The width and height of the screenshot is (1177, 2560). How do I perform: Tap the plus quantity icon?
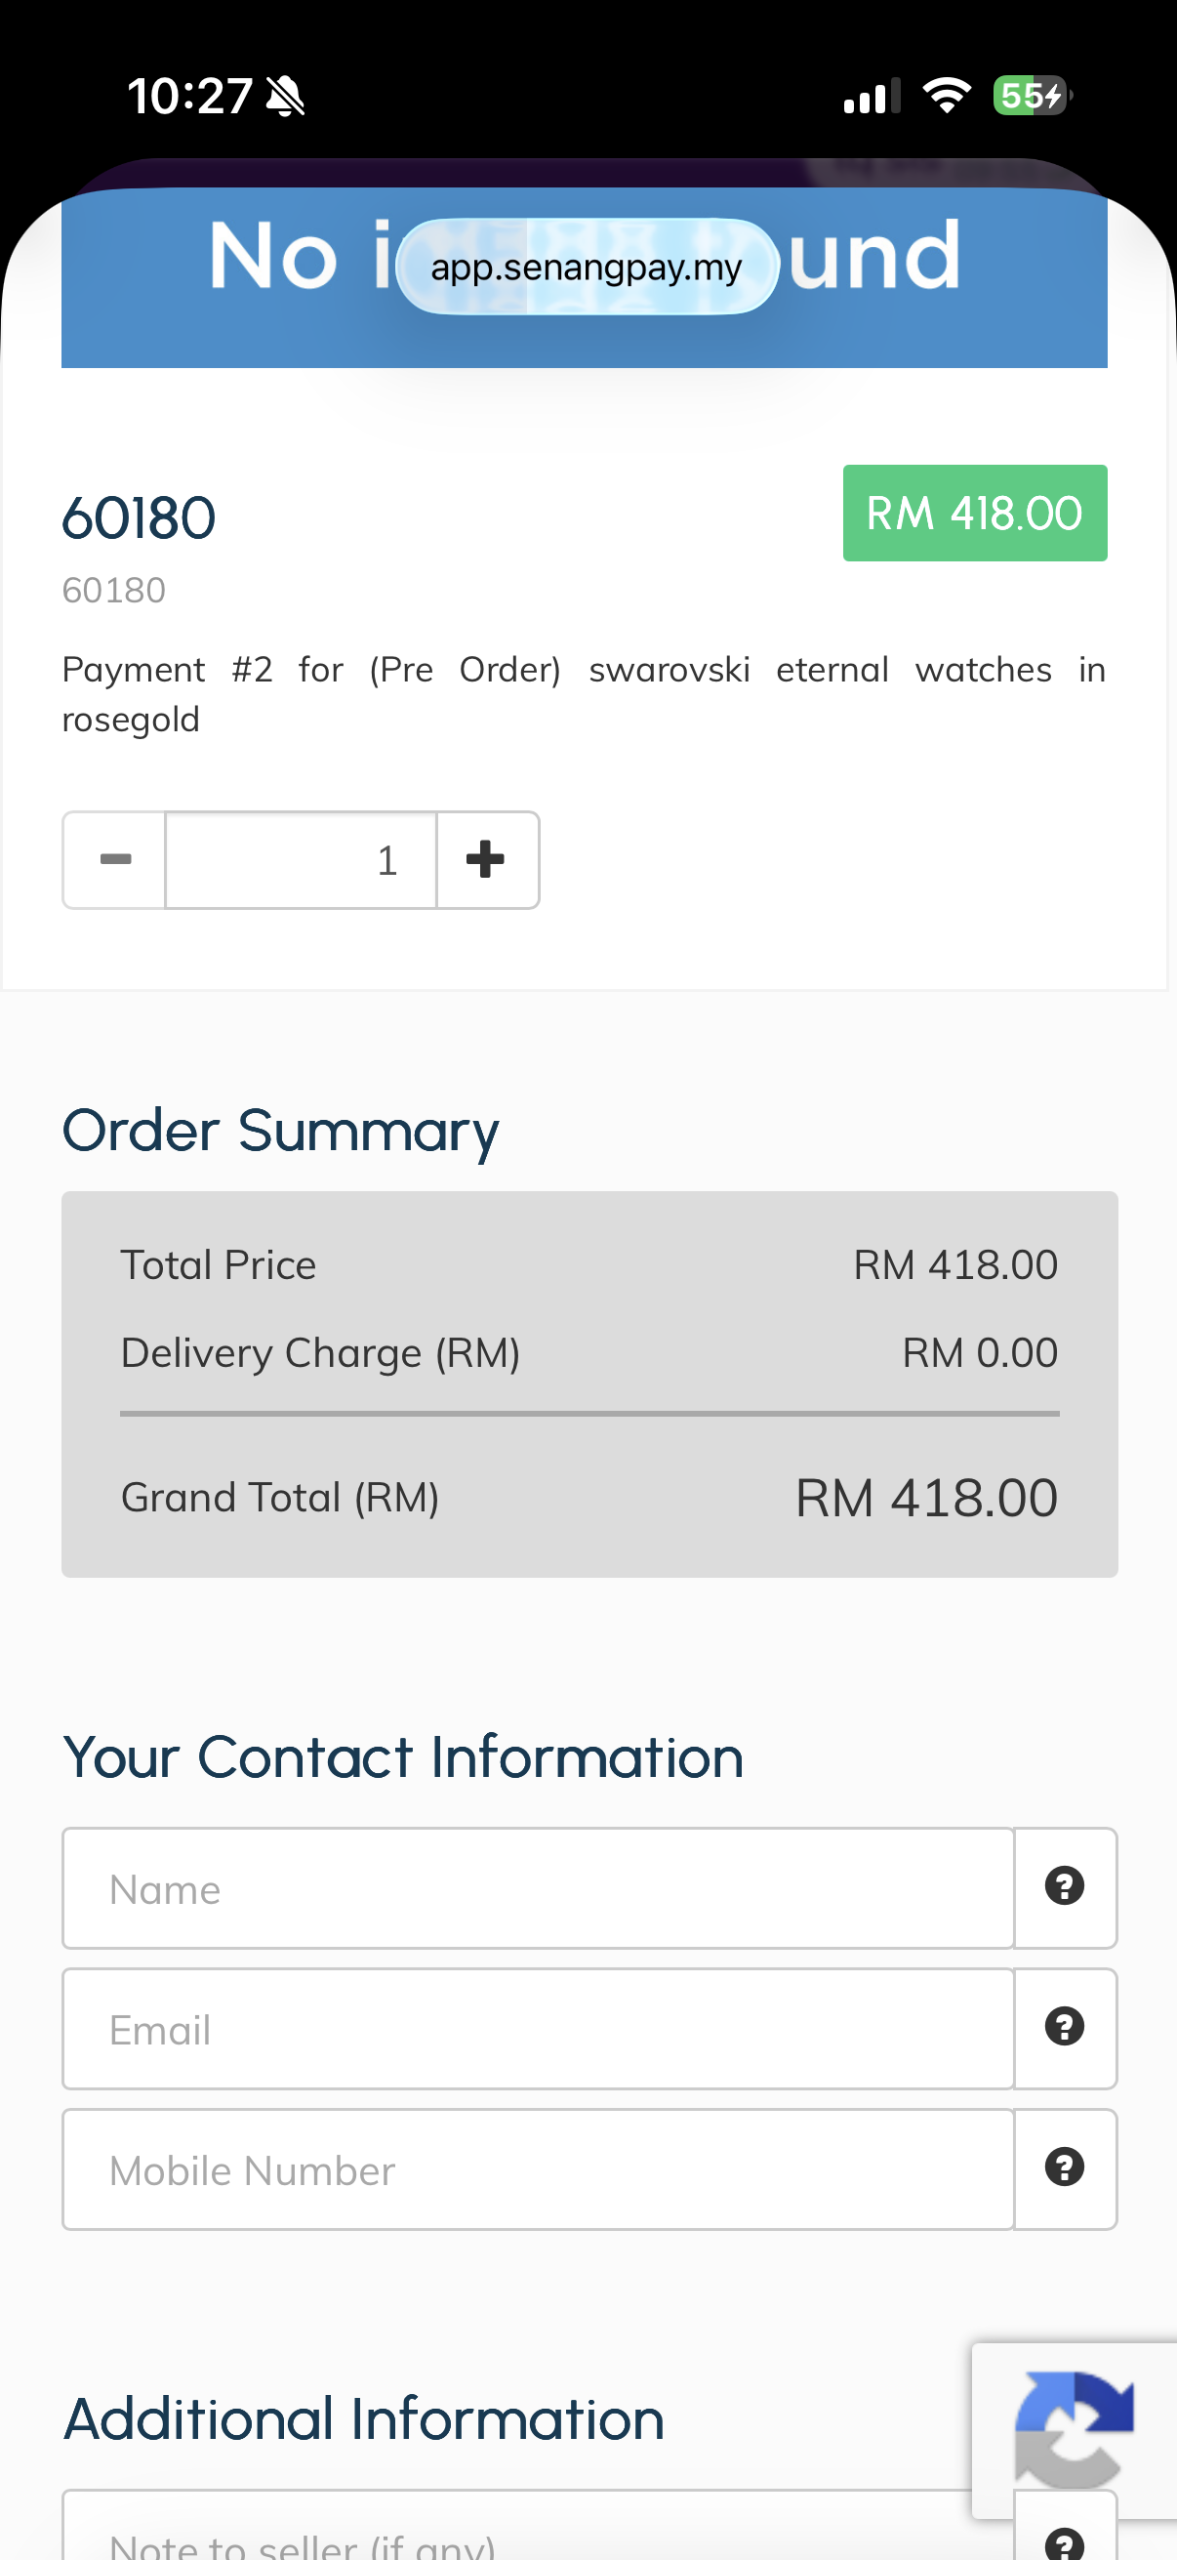tap(487, 859)
